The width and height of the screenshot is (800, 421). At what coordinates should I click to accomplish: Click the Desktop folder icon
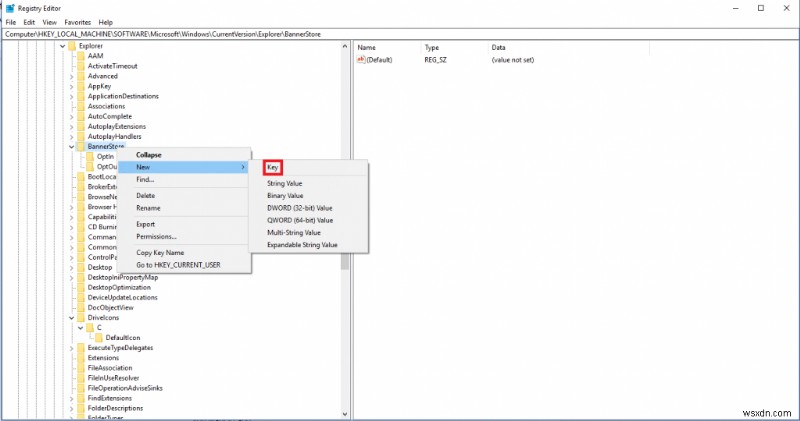coord(81,267)
